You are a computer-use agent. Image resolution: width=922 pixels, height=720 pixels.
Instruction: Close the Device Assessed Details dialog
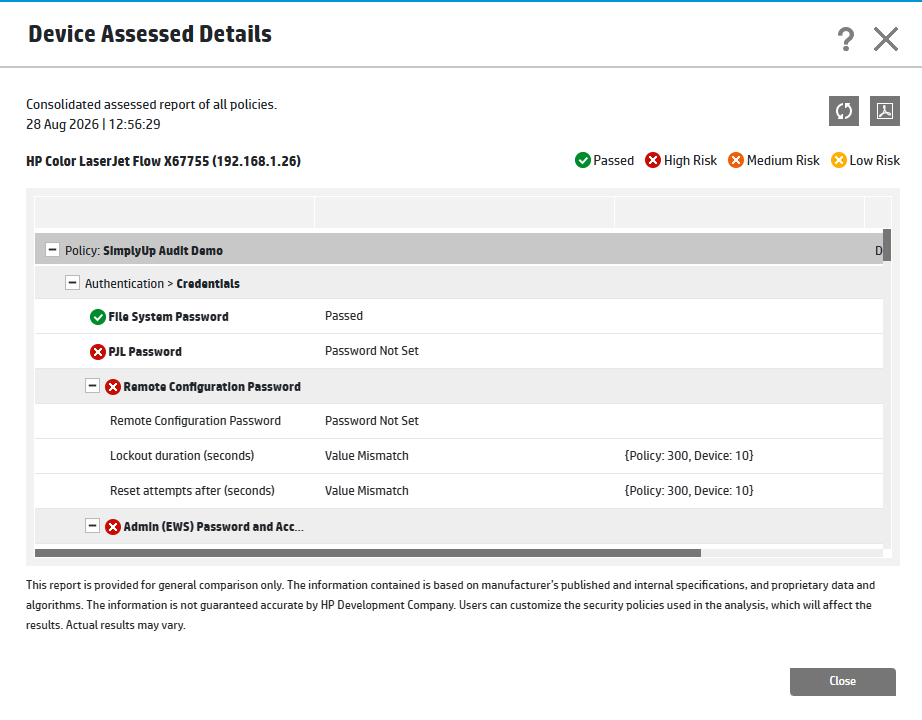click(x=886, y=39)
